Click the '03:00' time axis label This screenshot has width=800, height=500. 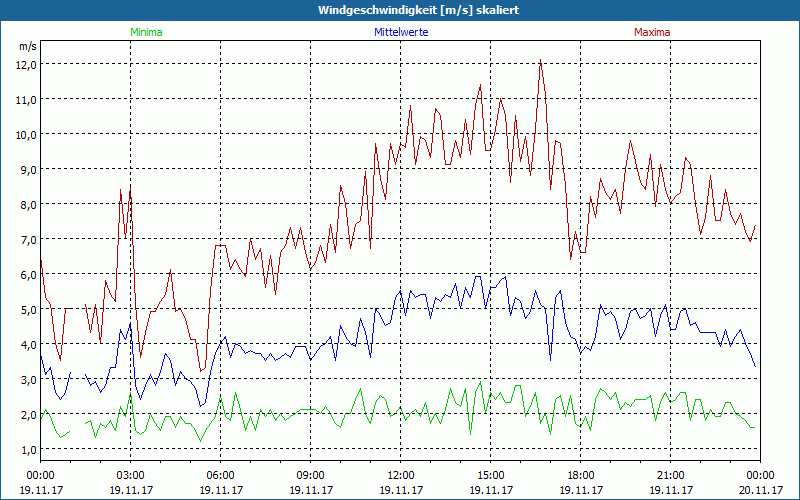(131, 476)
